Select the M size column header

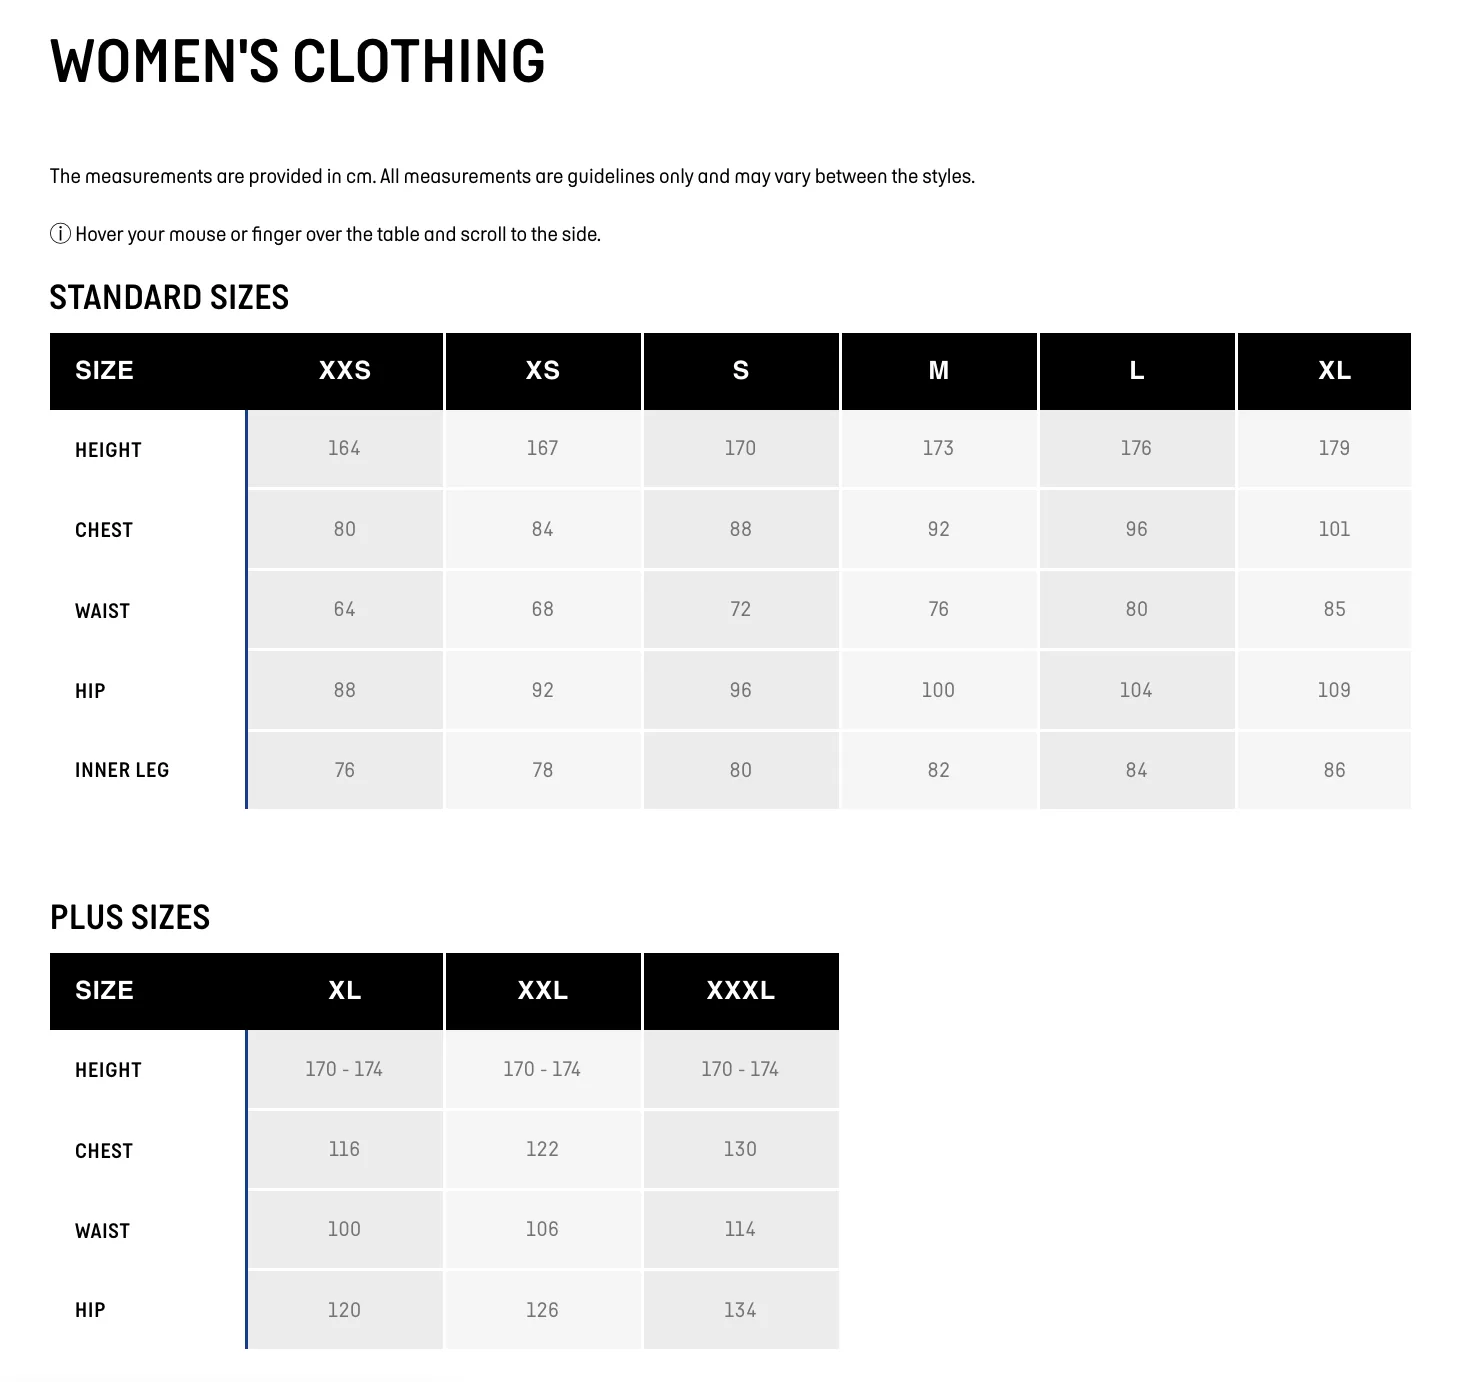(939, 371)
